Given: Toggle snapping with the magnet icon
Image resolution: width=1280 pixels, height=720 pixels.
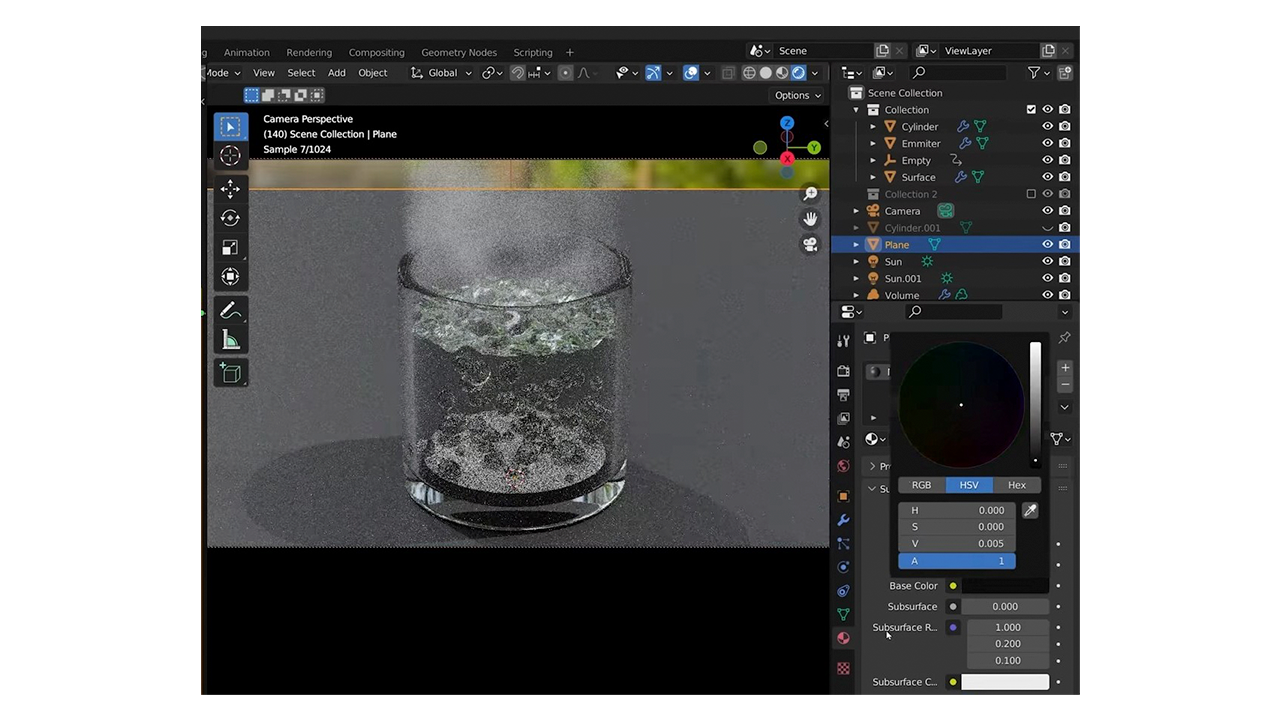Looking at the screenshot, I should pyautogui.click(x=518, y=73).
